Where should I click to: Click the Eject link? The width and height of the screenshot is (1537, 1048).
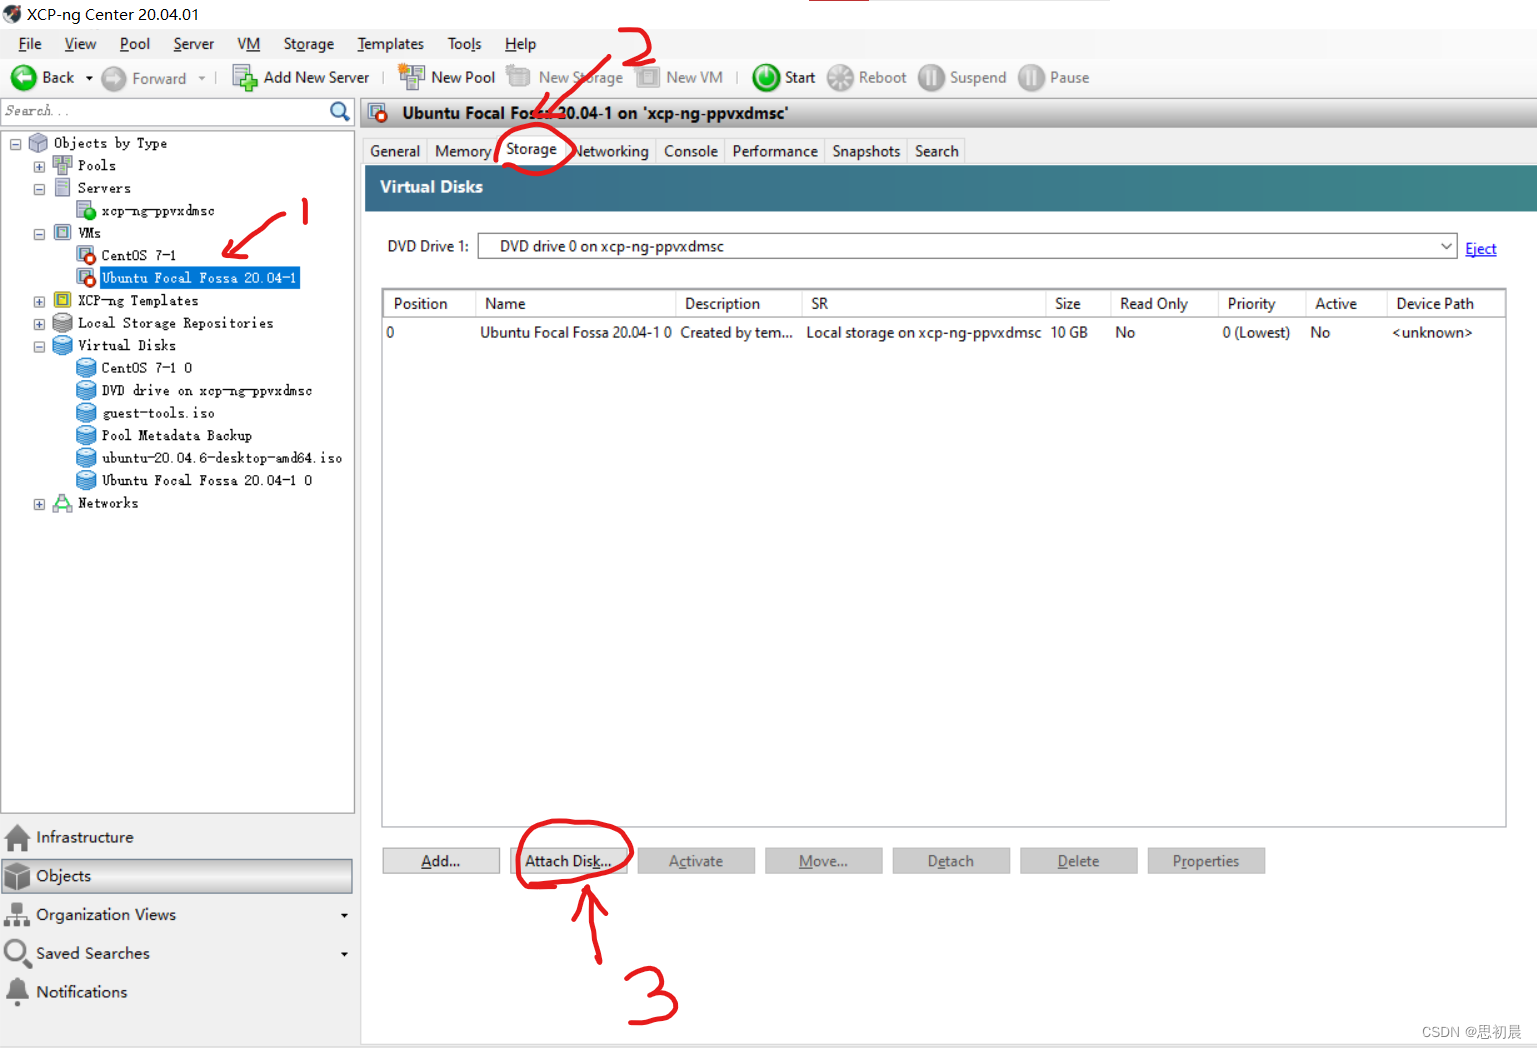[x=1481, y=249]
